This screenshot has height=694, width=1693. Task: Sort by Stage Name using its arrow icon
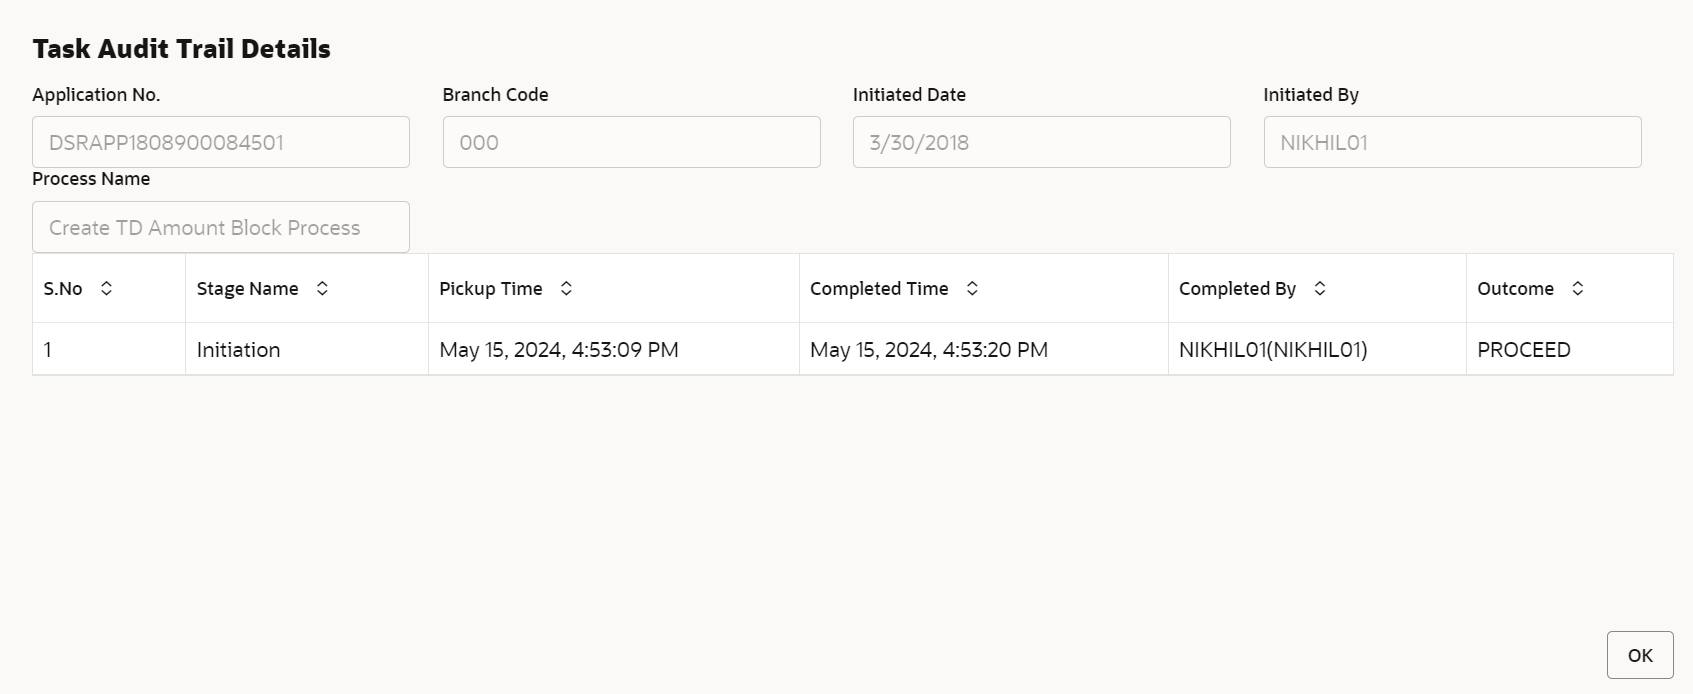point(322,289)
